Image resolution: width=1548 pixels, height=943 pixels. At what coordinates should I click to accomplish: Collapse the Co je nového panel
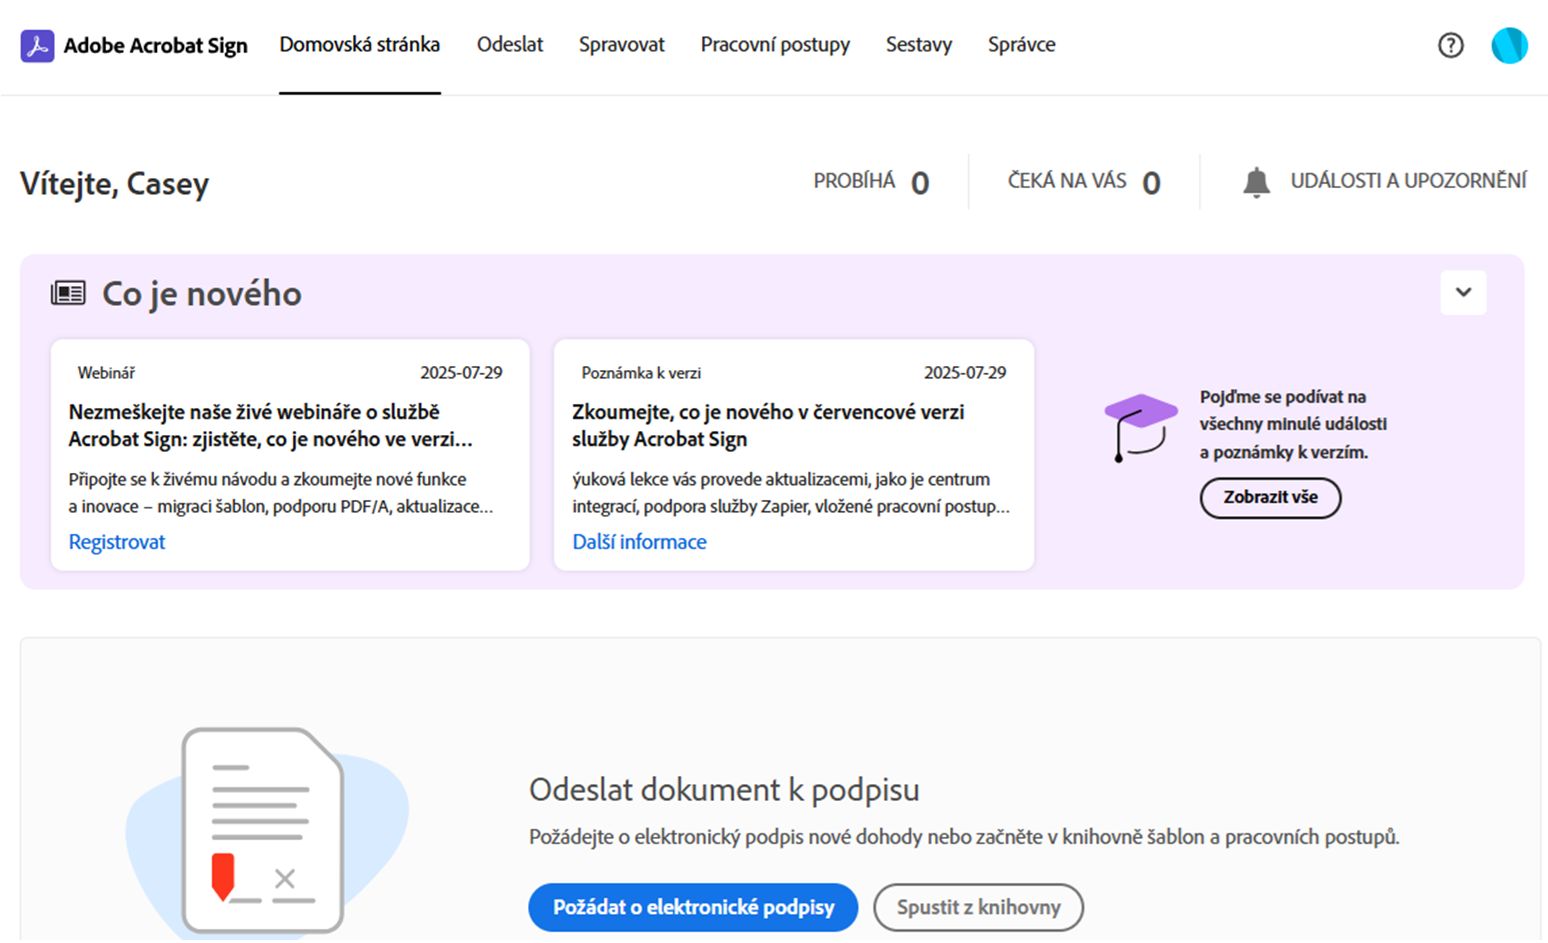[1463, 293]
